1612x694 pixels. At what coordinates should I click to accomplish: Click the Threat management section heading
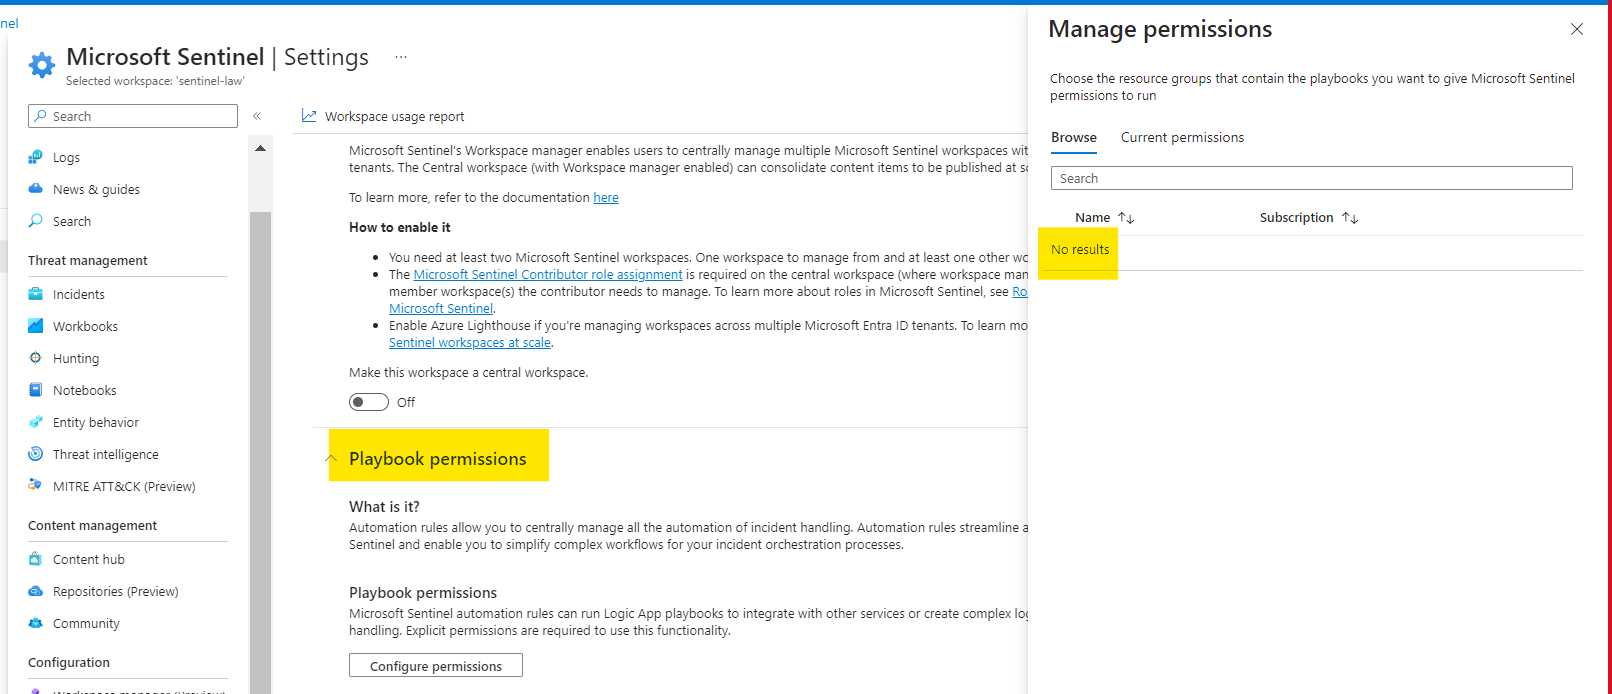[88, 261]
